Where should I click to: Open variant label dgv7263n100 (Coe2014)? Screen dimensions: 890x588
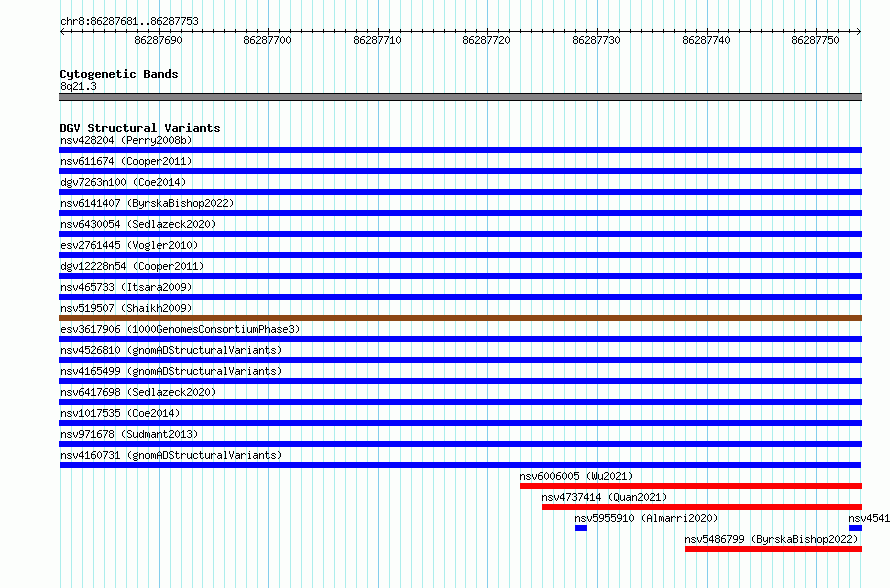[x=123, y=182]
